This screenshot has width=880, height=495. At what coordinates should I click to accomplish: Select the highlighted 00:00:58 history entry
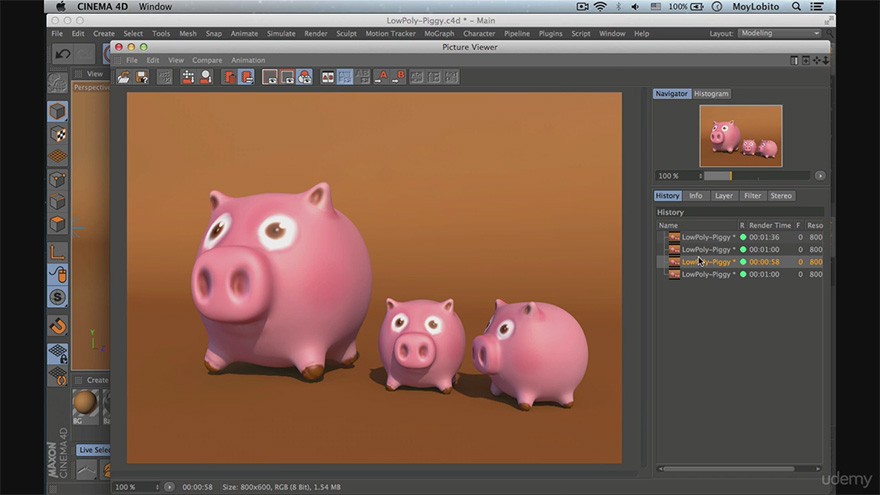(740, 262)
